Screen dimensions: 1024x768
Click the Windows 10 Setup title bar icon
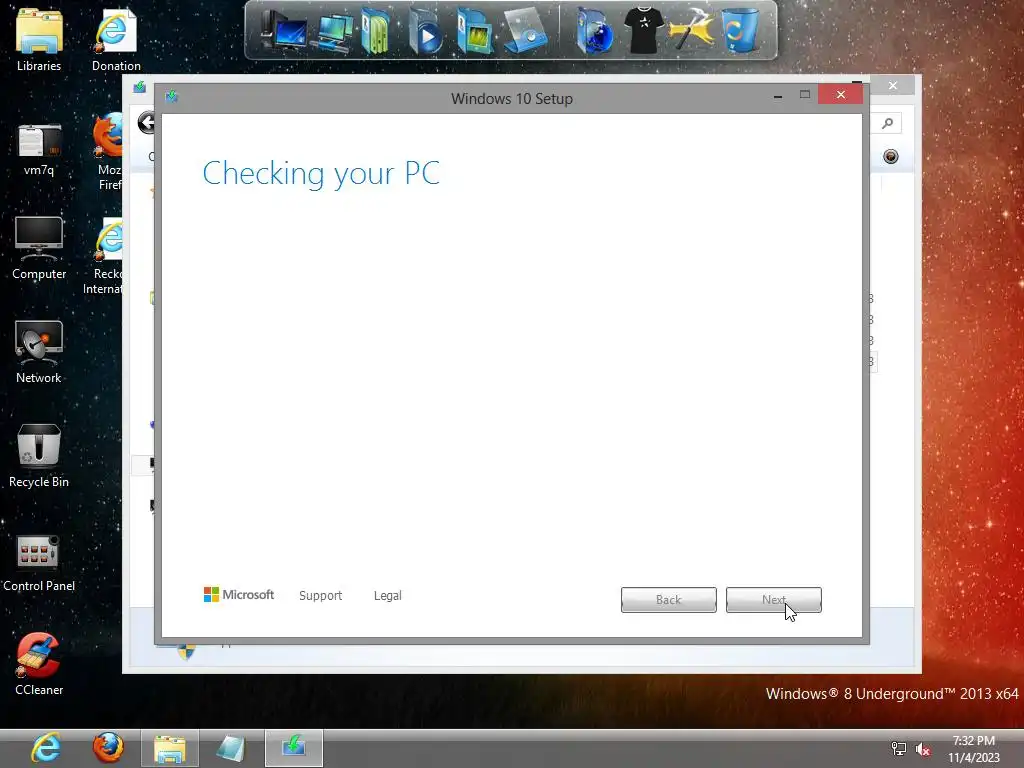point(172,97)
